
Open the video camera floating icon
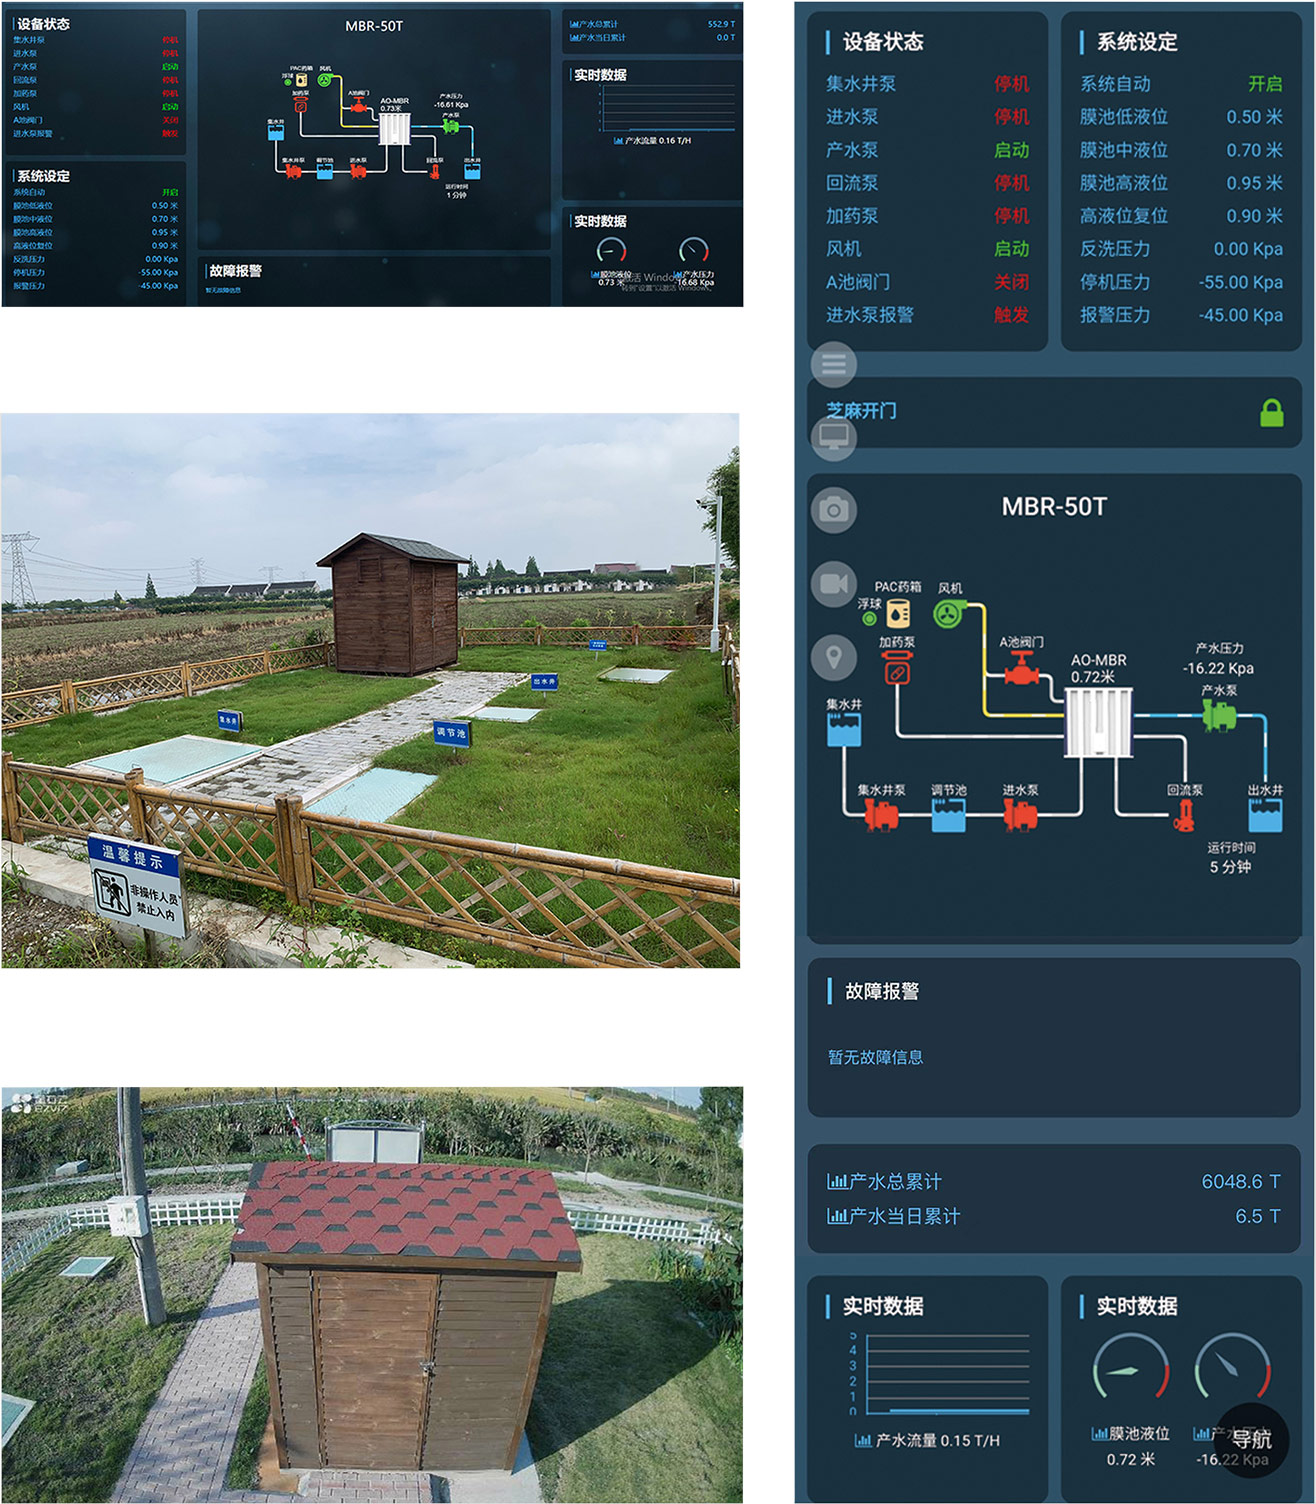(833, 583)
